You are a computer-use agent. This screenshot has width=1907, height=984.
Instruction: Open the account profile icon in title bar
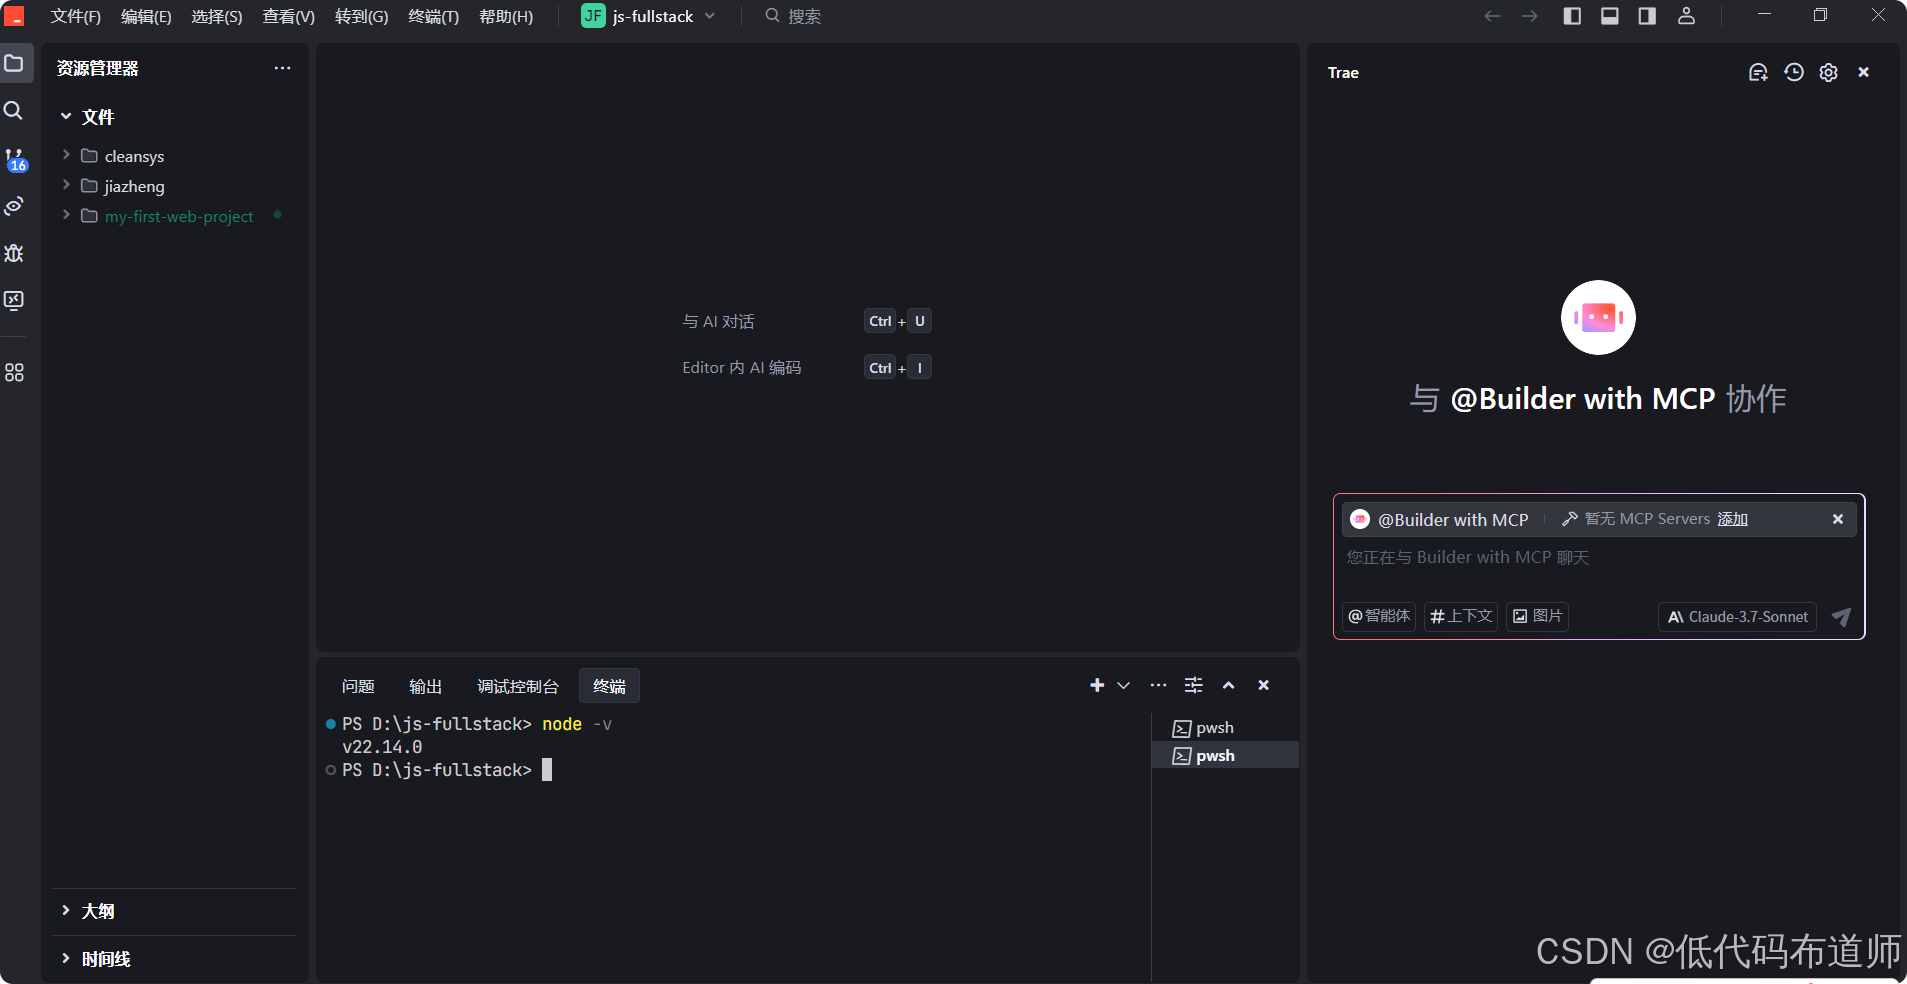pos(1686,16)
